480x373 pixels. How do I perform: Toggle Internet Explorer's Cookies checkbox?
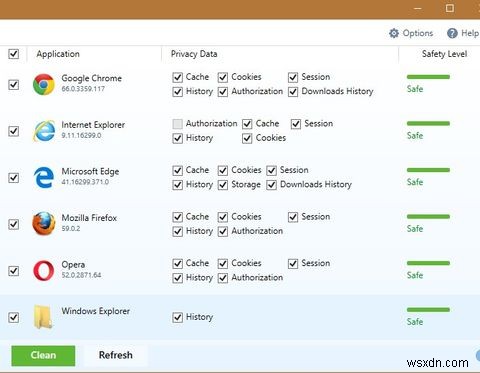(247, 138)
